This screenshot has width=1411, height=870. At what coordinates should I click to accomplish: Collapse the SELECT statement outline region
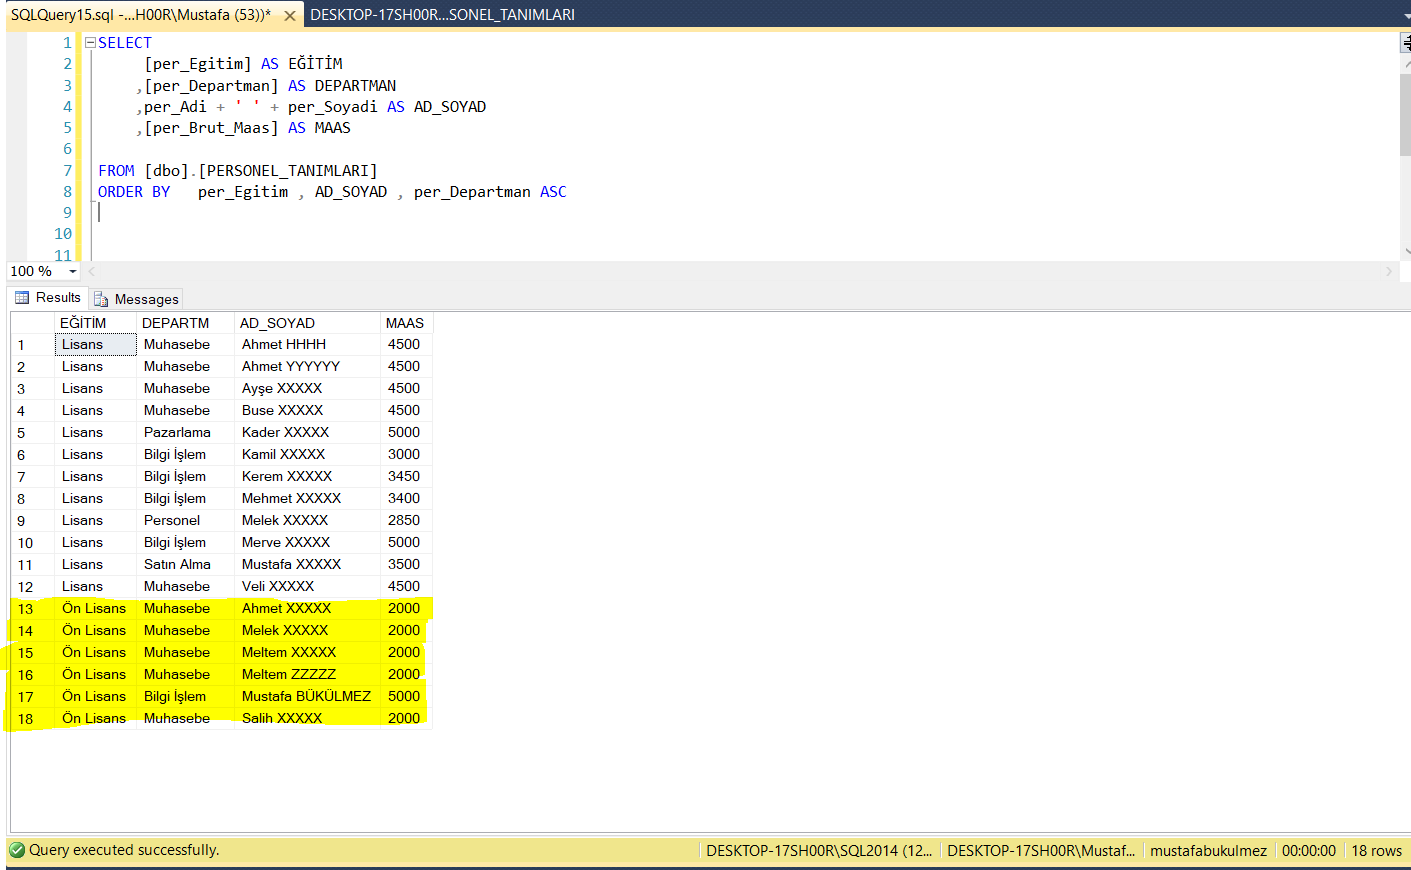(88, 42)
